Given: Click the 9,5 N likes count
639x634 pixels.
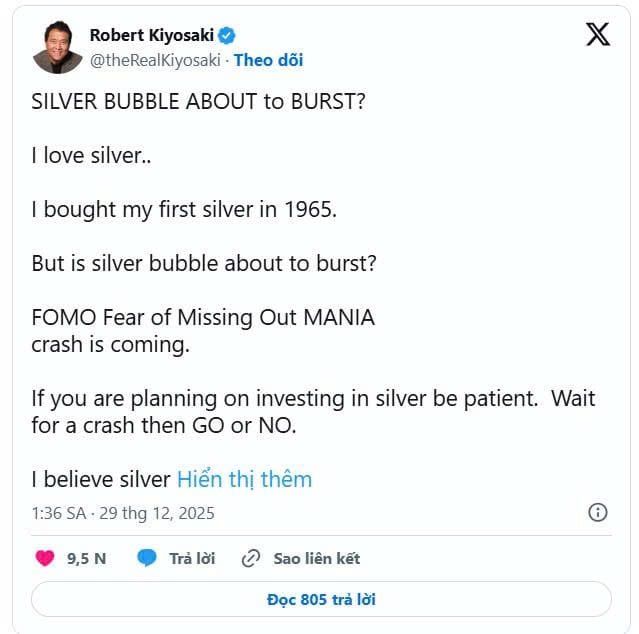Looking at the screenshot, I should 86,558.
